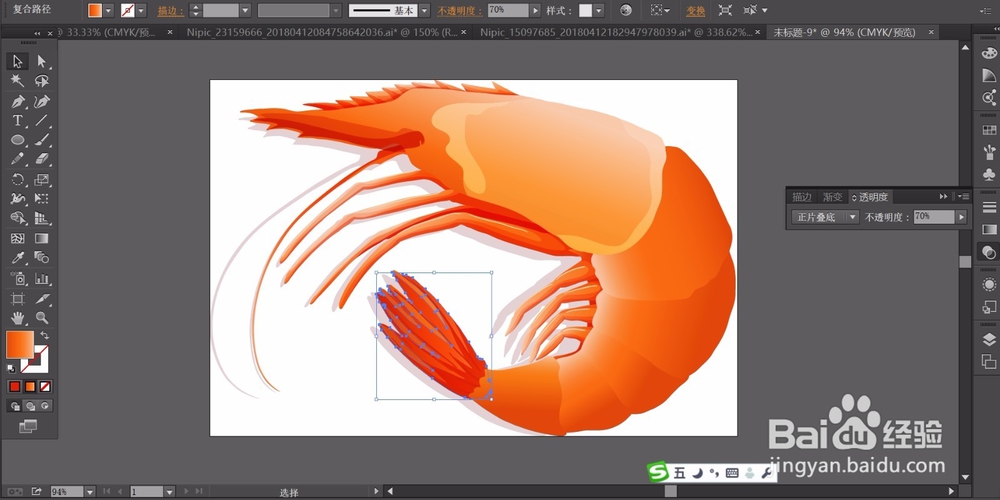Viewport: 1000px width, 500px height.
Task: Expand transparency panel opacity arrow
Action: click(x=960, y=217)
